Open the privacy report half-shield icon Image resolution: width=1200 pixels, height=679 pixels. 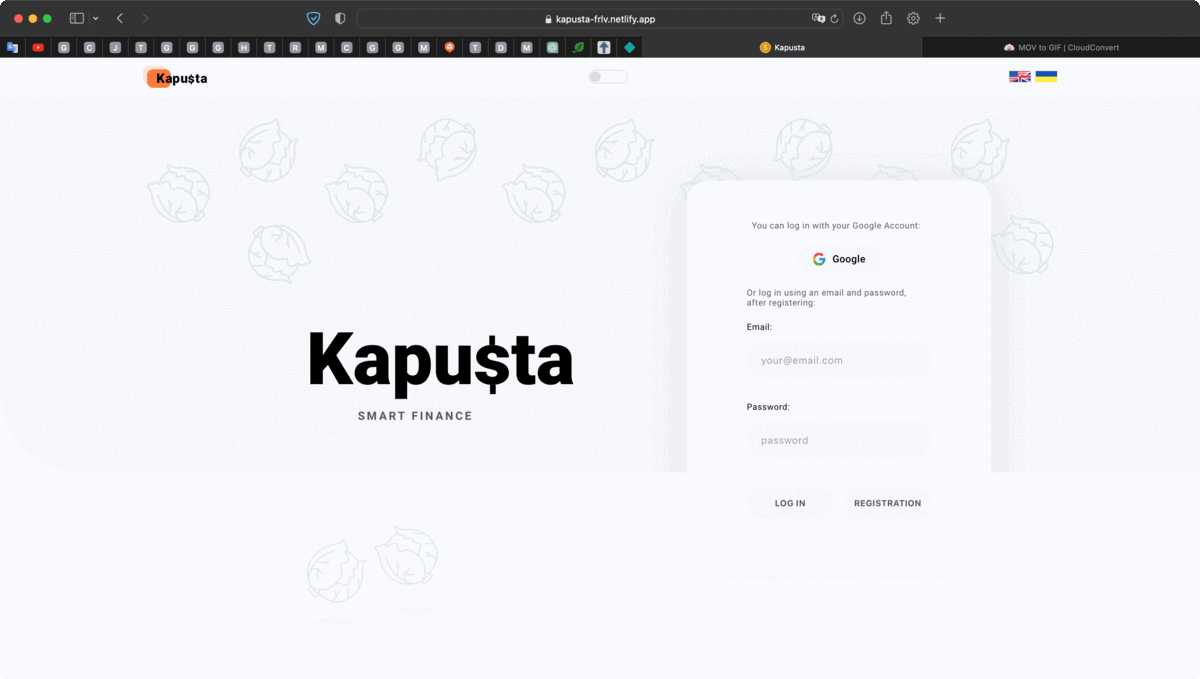click(x=340, y=18)
